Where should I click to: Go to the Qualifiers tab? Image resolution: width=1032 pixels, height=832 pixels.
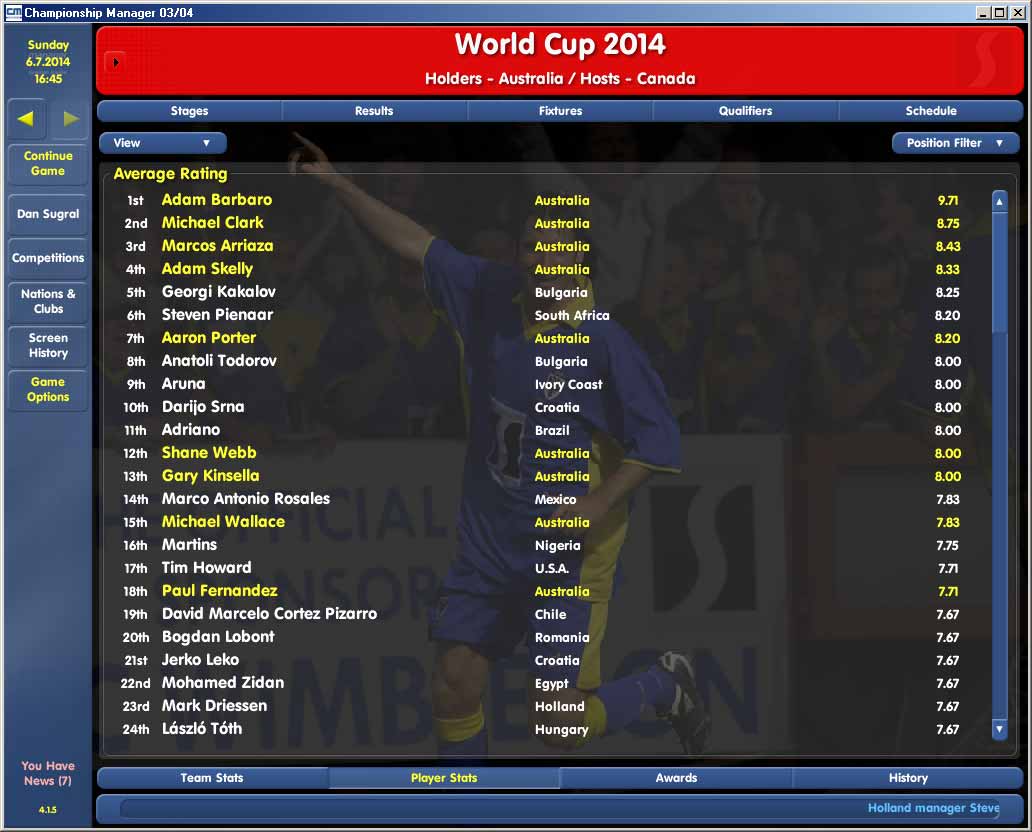pos(745,111)
